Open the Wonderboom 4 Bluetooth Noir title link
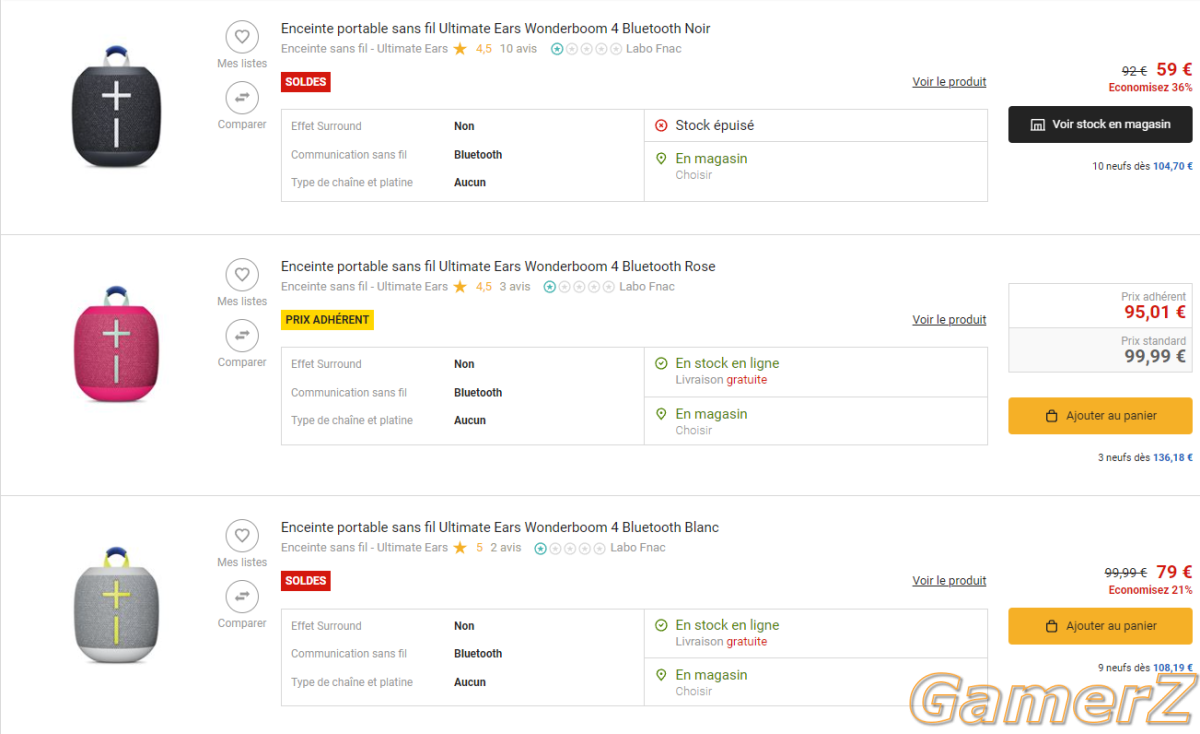 pos(496,28)
